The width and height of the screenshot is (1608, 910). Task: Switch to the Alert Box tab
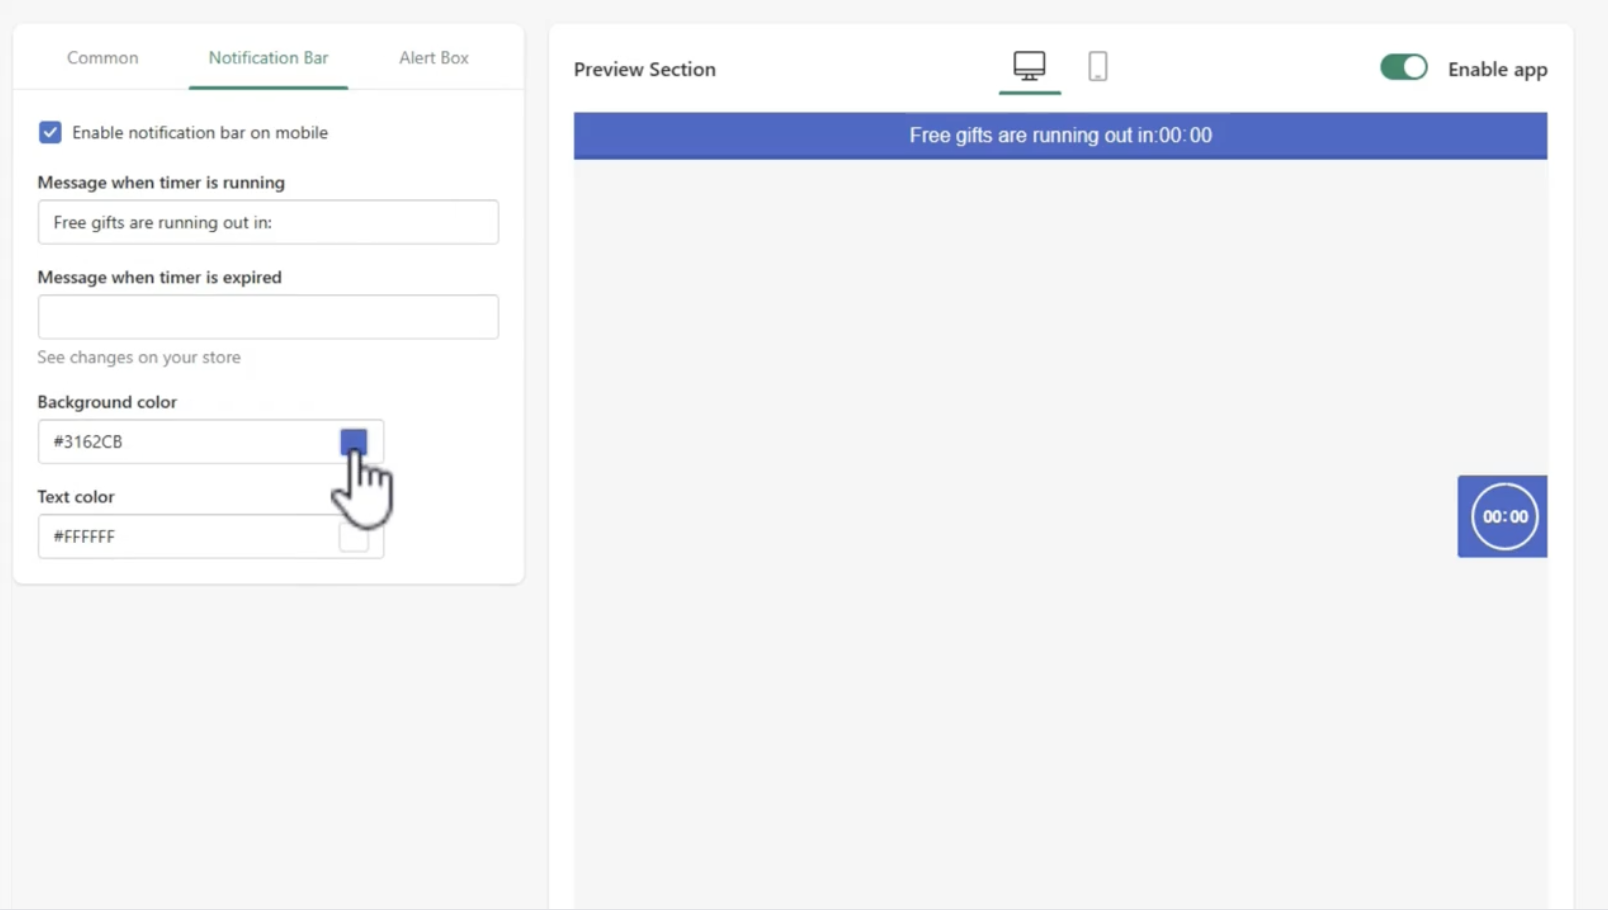[x=434, y=58]
